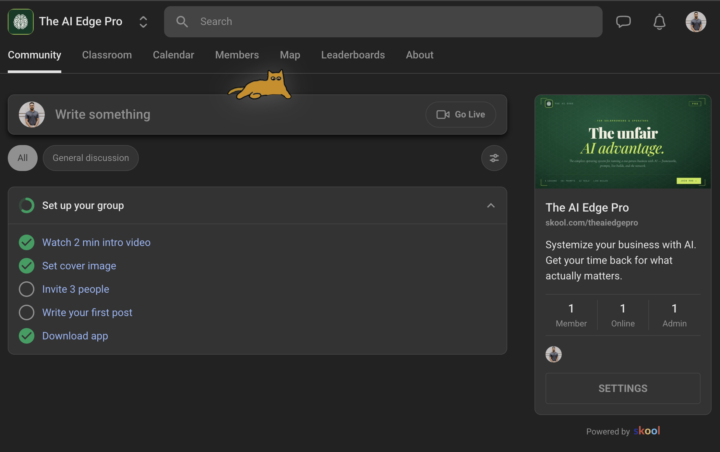720x452 pixels.
Task: Click the Watch 2 min intro video checkmark
Action: [x=27, y=242]
